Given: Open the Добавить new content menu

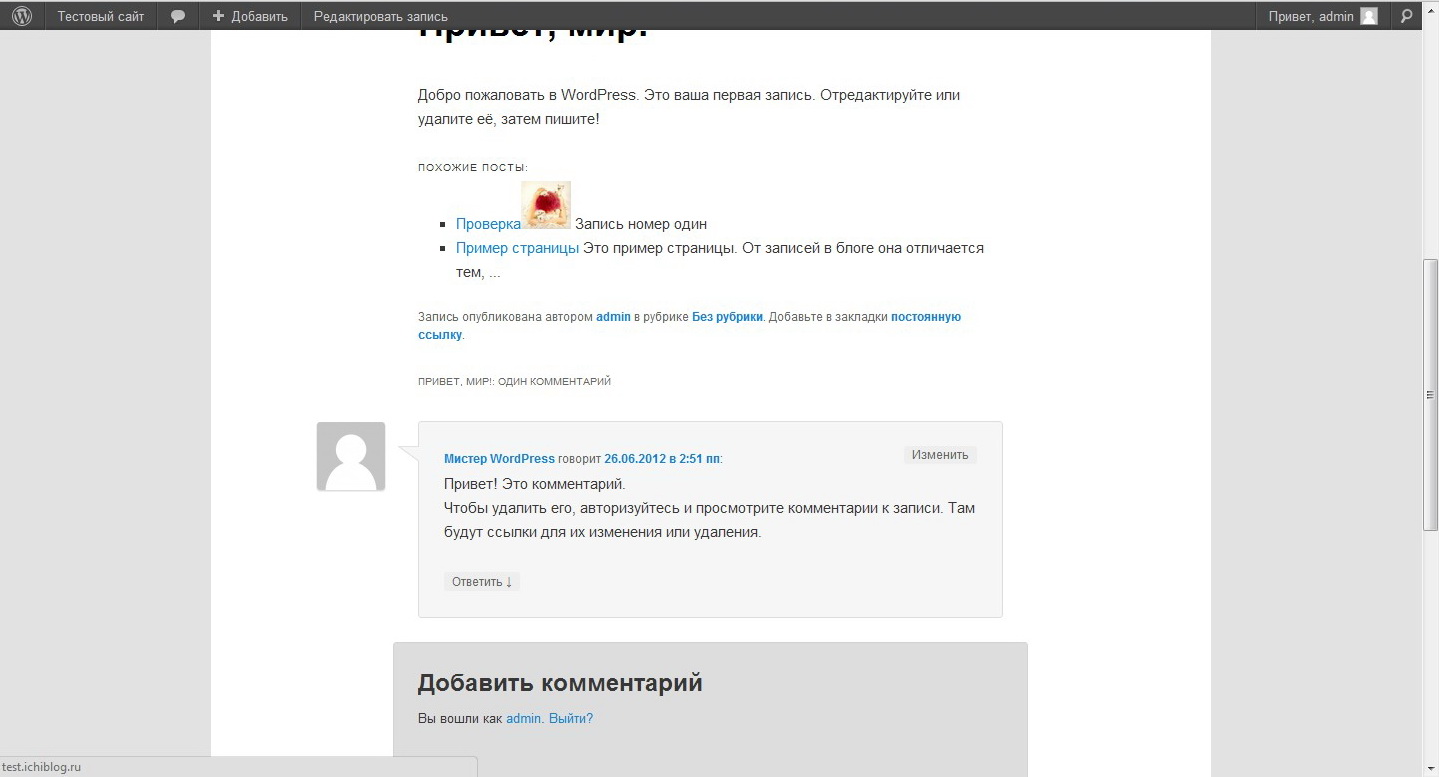Looking at the screenshot, I should pos(250,16).
